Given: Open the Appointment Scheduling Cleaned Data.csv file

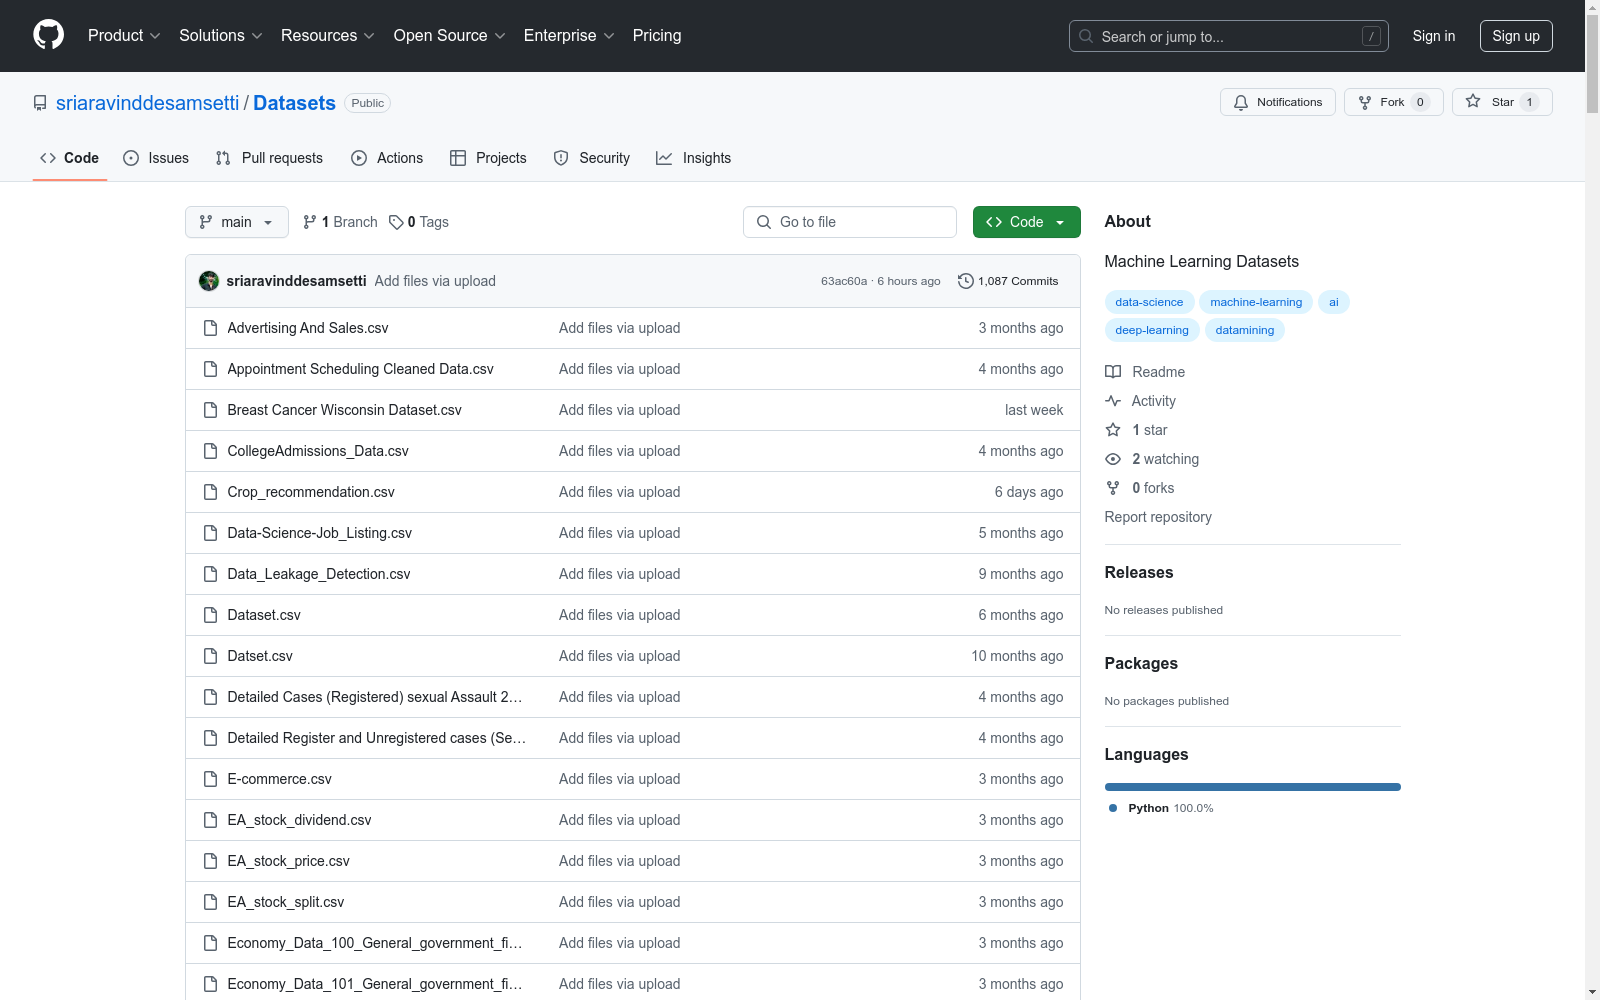Looking at the screenshot, I should point(361,369).
